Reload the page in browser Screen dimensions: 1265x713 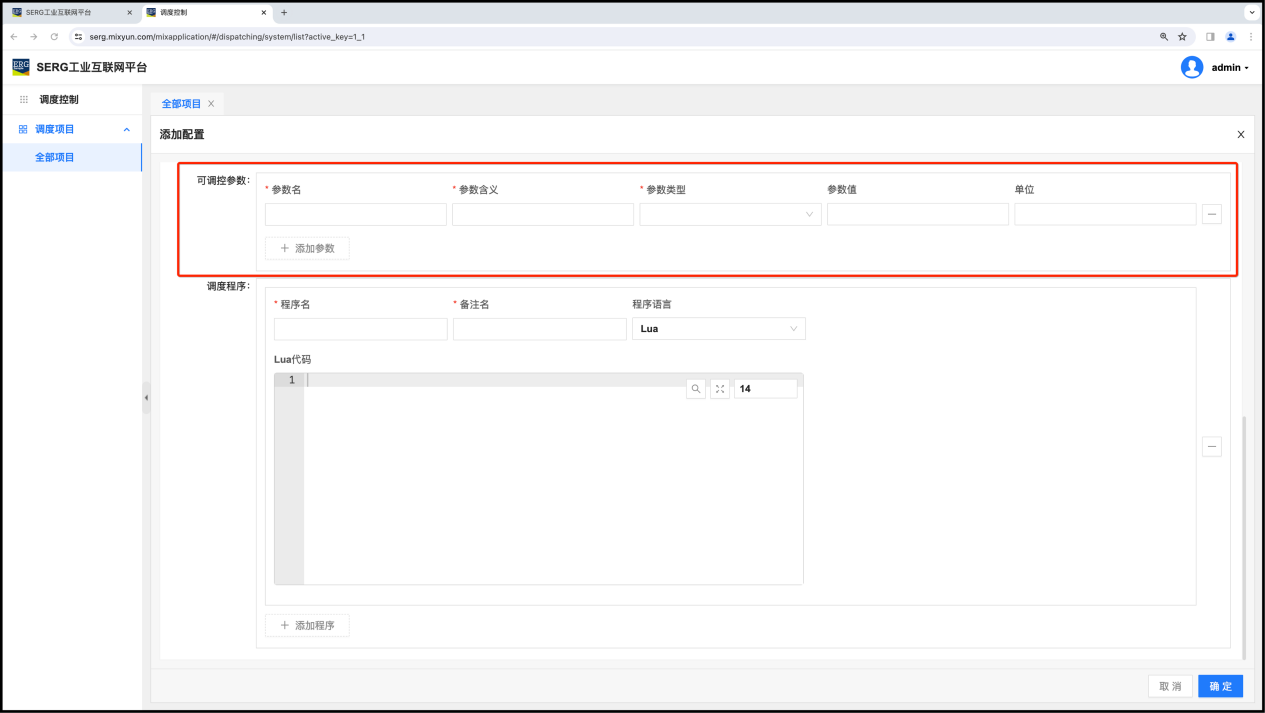54,36
